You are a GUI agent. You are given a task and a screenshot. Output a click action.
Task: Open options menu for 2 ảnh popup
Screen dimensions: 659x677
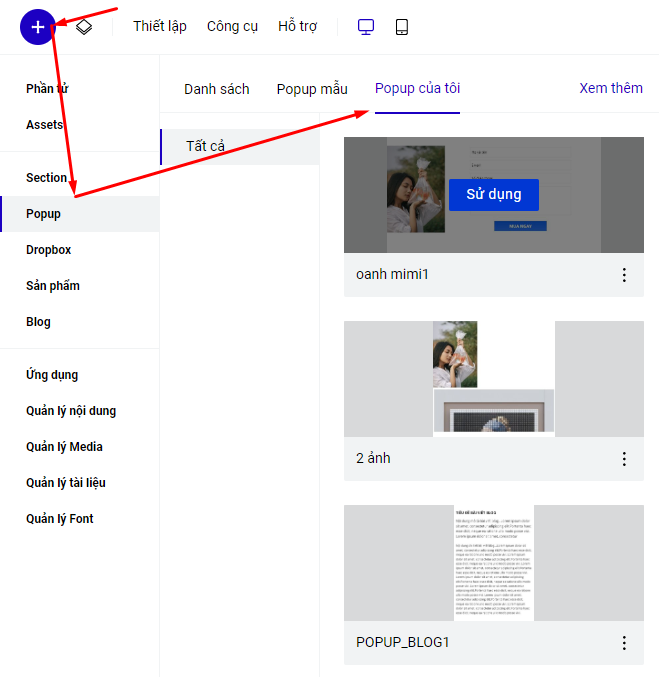click(624, 458)
